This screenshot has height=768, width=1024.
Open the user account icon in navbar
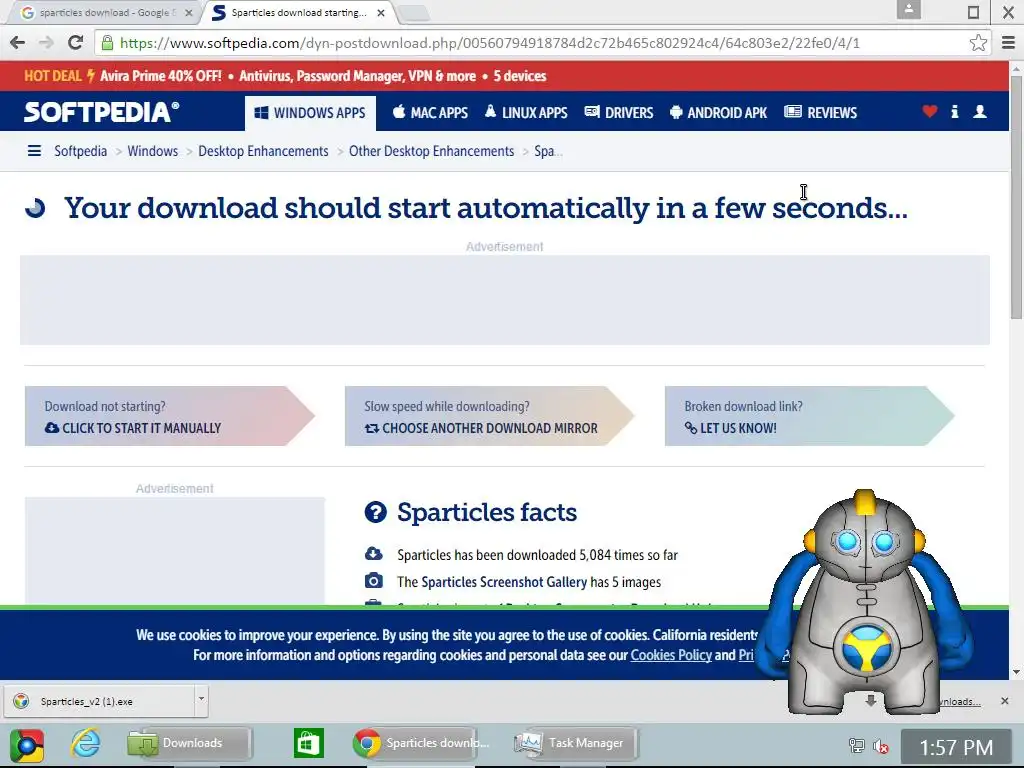point(980,112)
